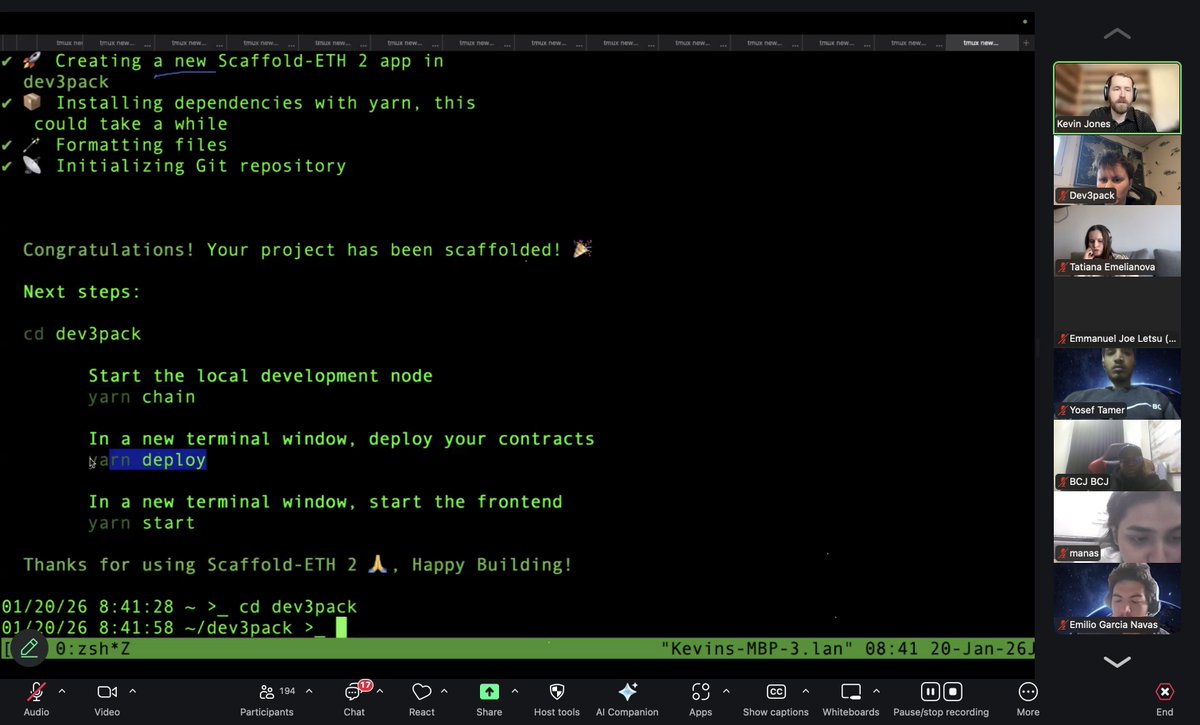Stop Video using the camera icon
Screen dimensions: 1200x725
pos(107,691)
